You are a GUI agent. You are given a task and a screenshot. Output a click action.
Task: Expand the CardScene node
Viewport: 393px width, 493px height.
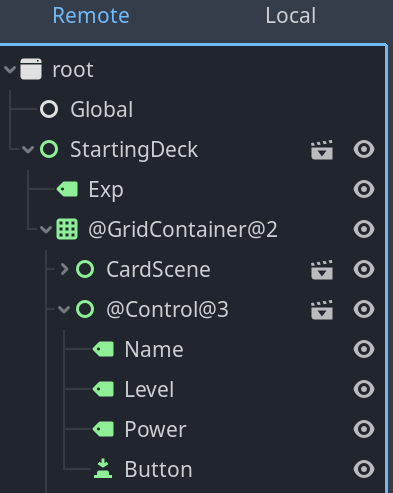coord(64,269)
